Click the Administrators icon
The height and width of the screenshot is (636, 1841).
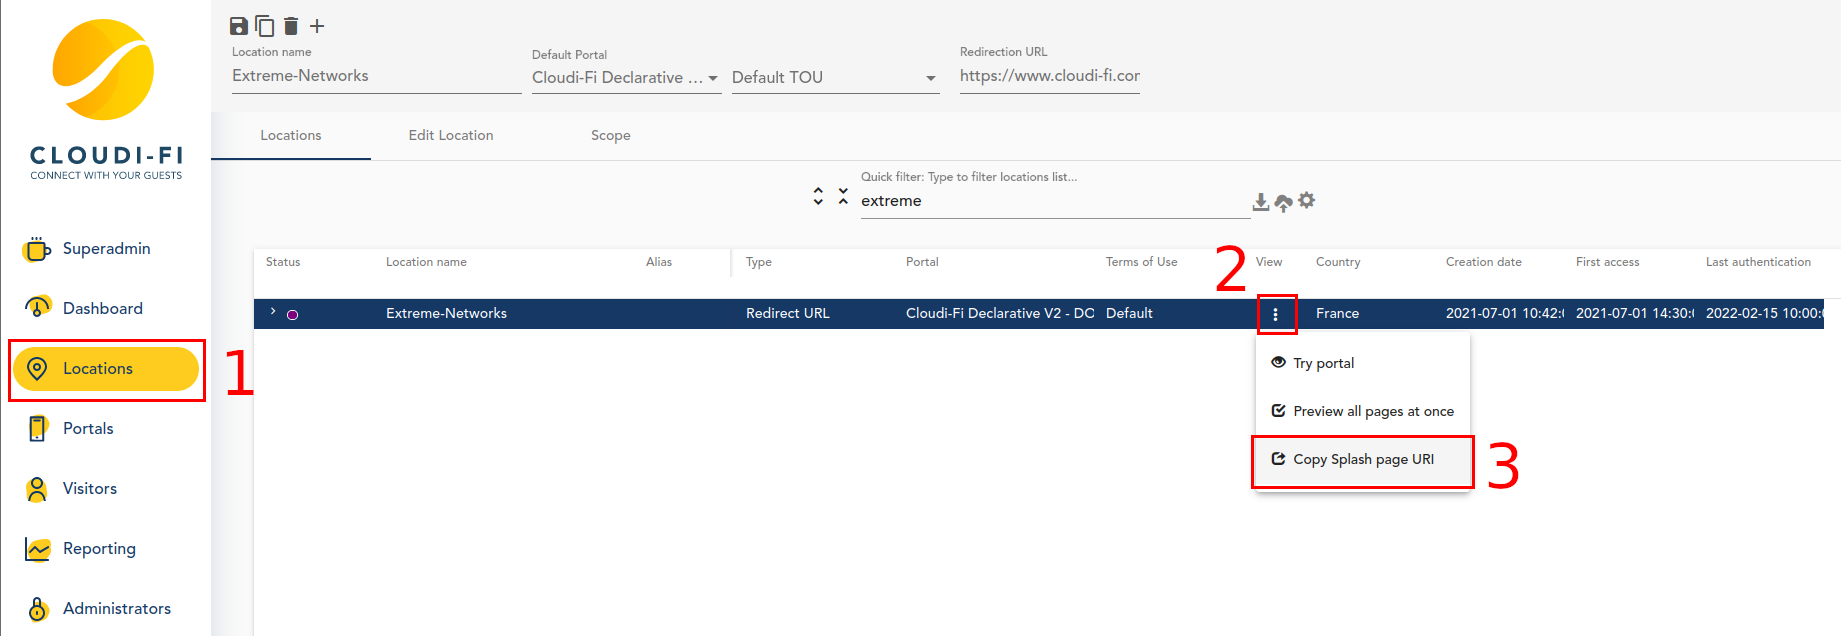click(x=37, y=608)
